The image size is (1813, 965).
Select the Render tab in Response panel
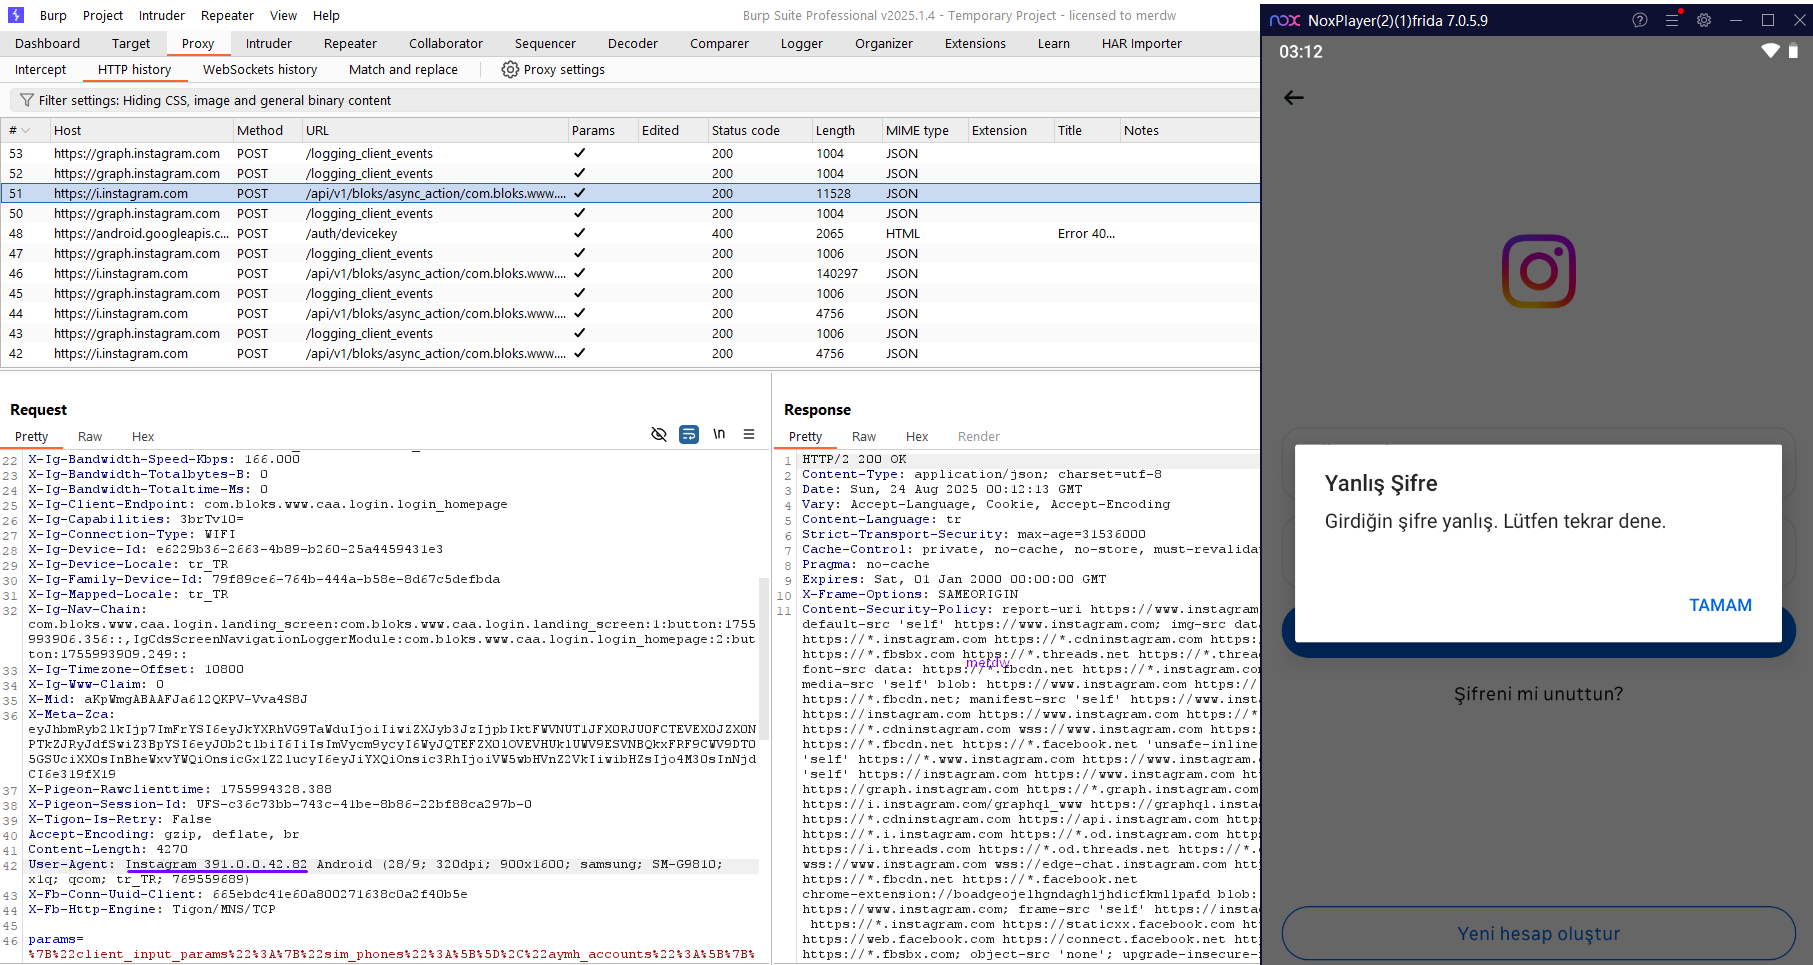click(x=979, y=436)
